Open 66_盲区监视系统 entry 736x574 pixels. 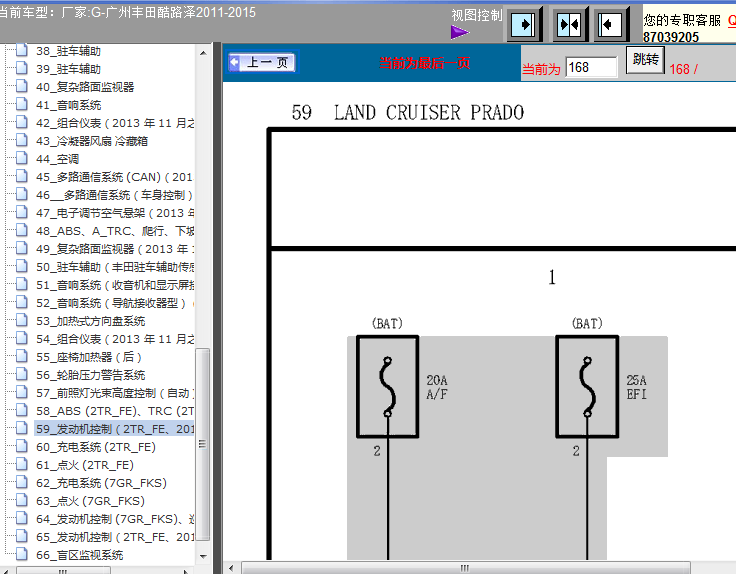point(79,555)
